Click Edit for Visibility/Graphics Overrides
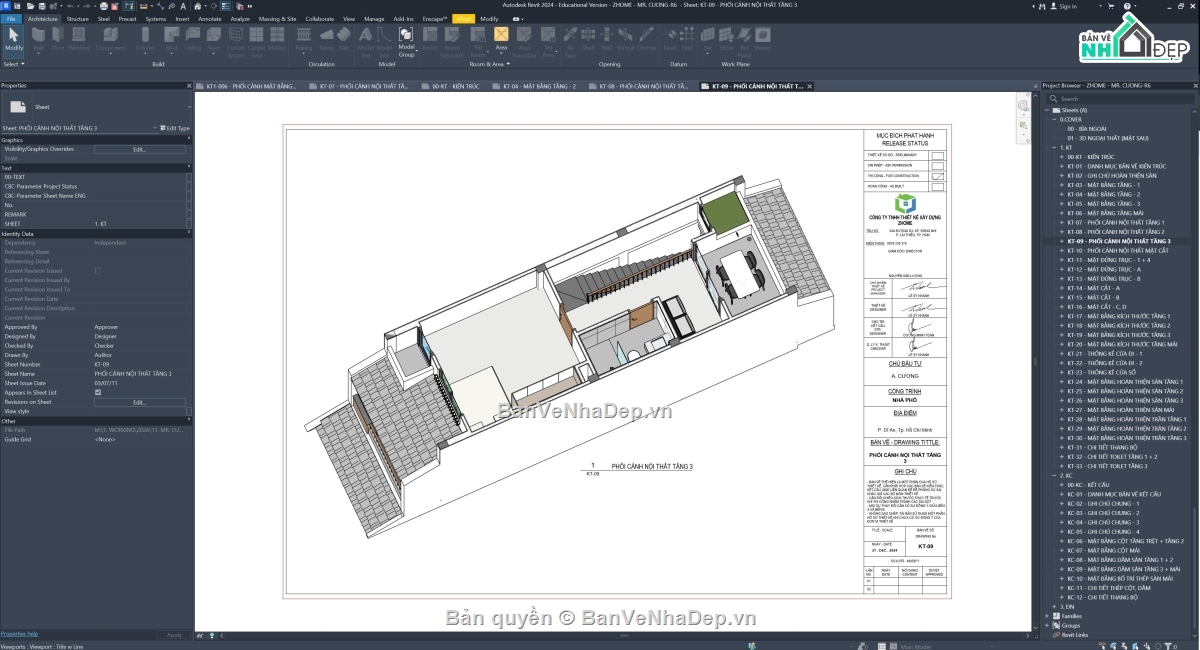The height and width of the screenshot is (650, 1200). coord(139,149)
